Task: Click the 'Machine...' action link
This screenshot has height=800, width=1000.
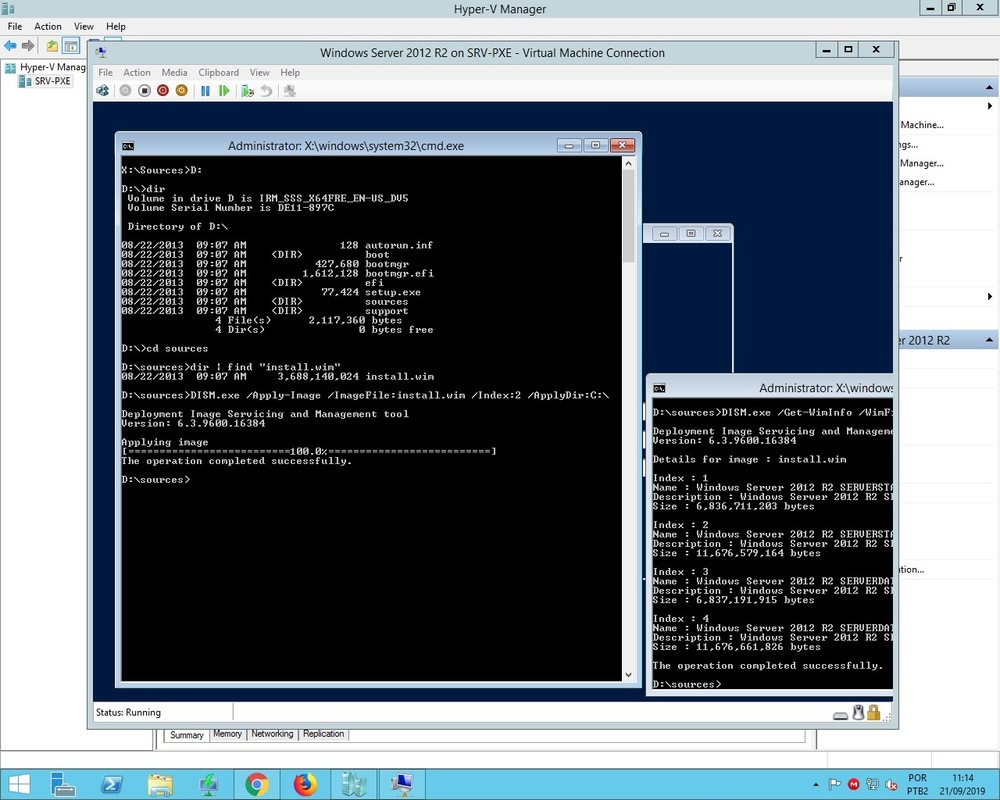Action: pyautogui.click(x=922, y=125)
